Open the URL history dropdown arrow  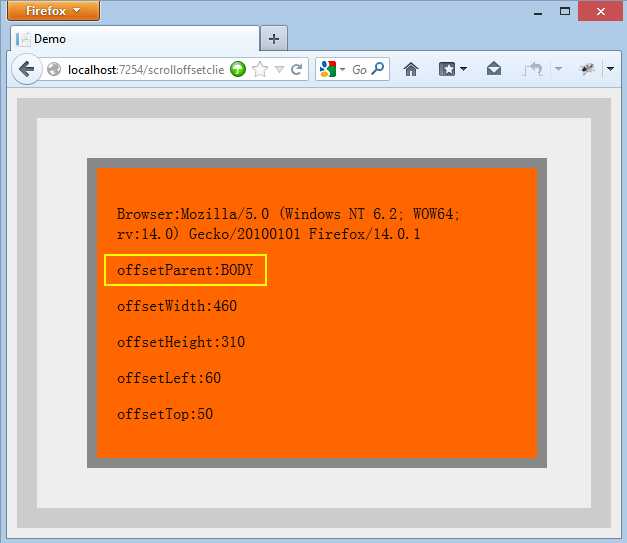point(280,70)
